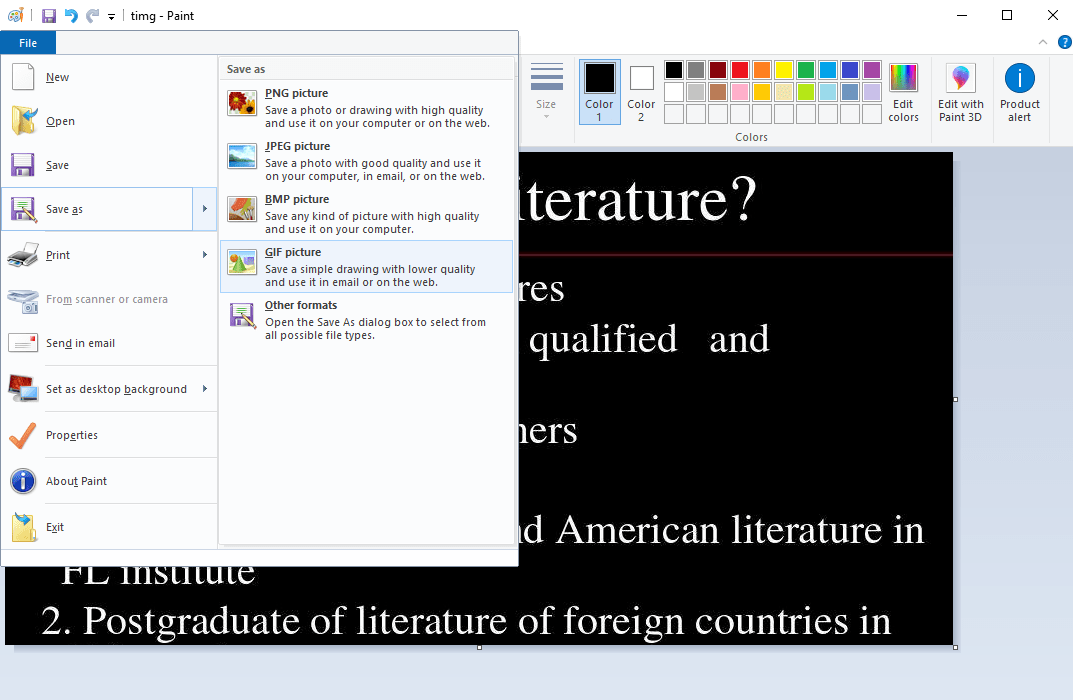The height and width of the screenshot is (700, 1073).
Task: Click the Exit icon
Action: 24,527
